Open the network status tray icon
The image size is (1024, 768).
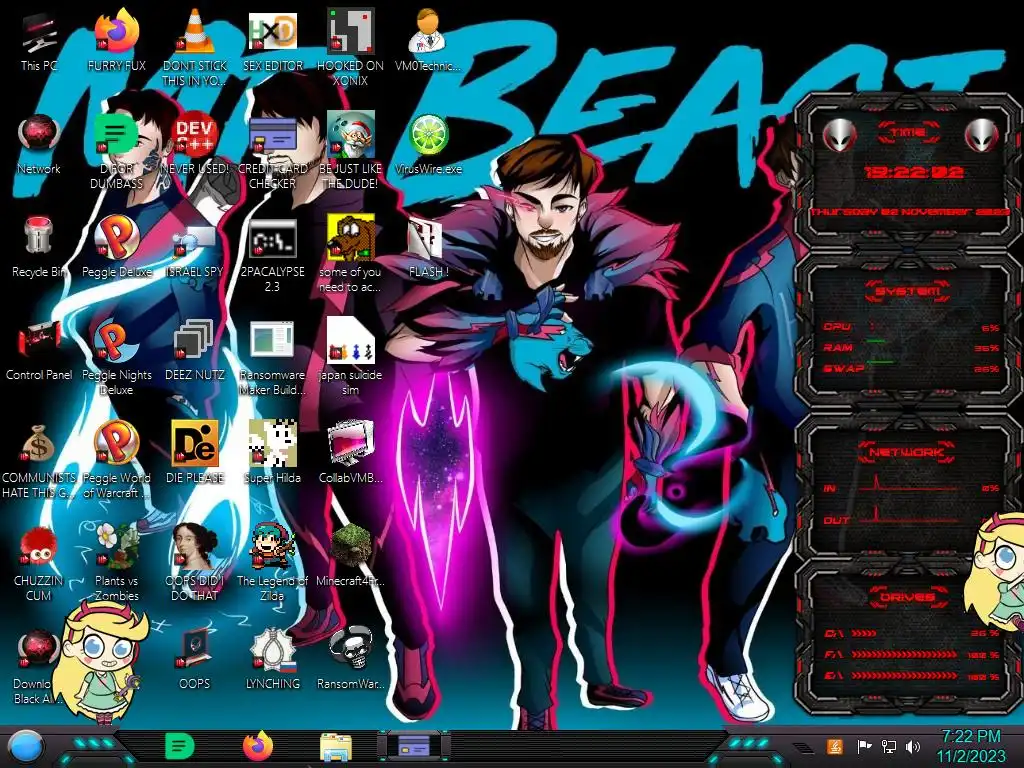889,746
